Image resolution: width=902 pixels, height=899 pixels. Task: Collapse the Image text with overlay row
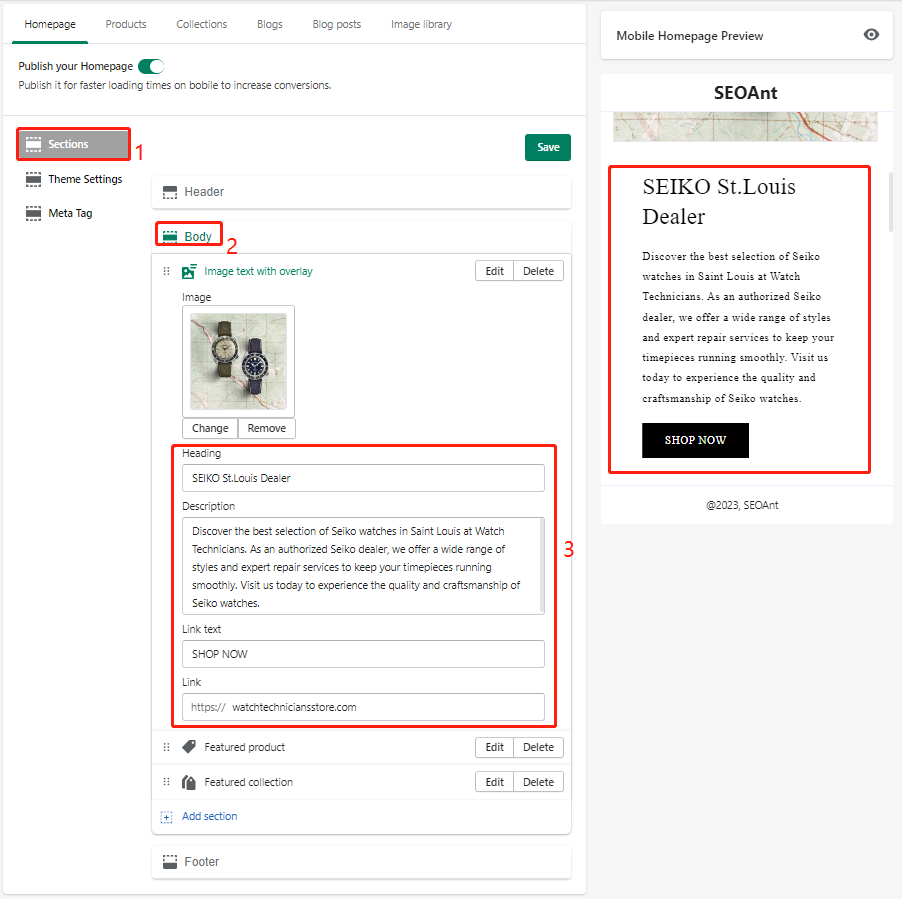pyautogui.click(x=258, y=271)
